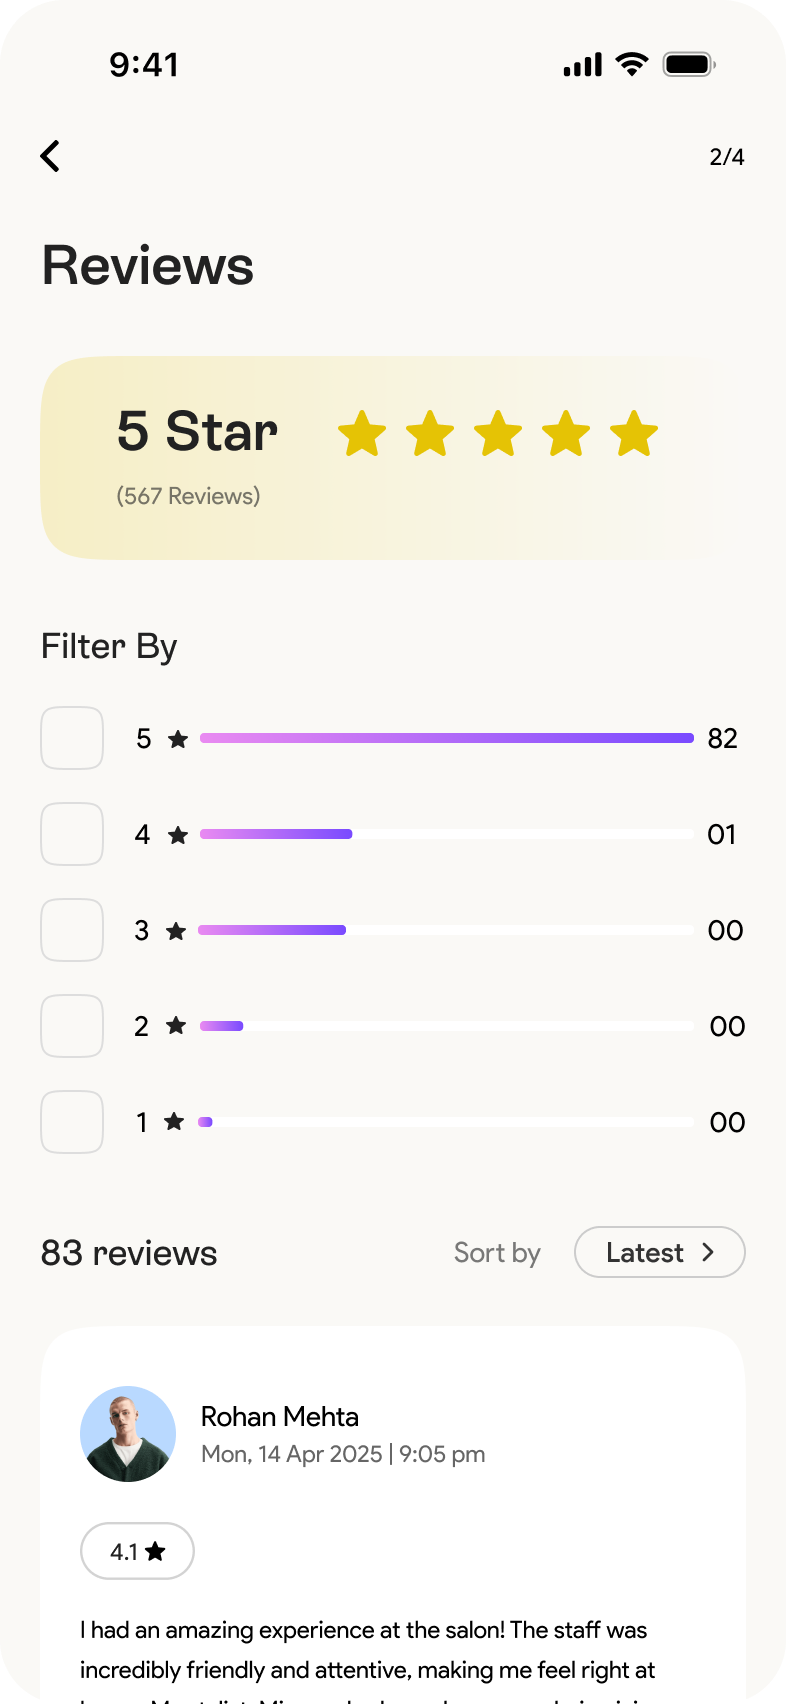
Task: Click the 5-star purple rating bar
Action: [x=446, y=738]
